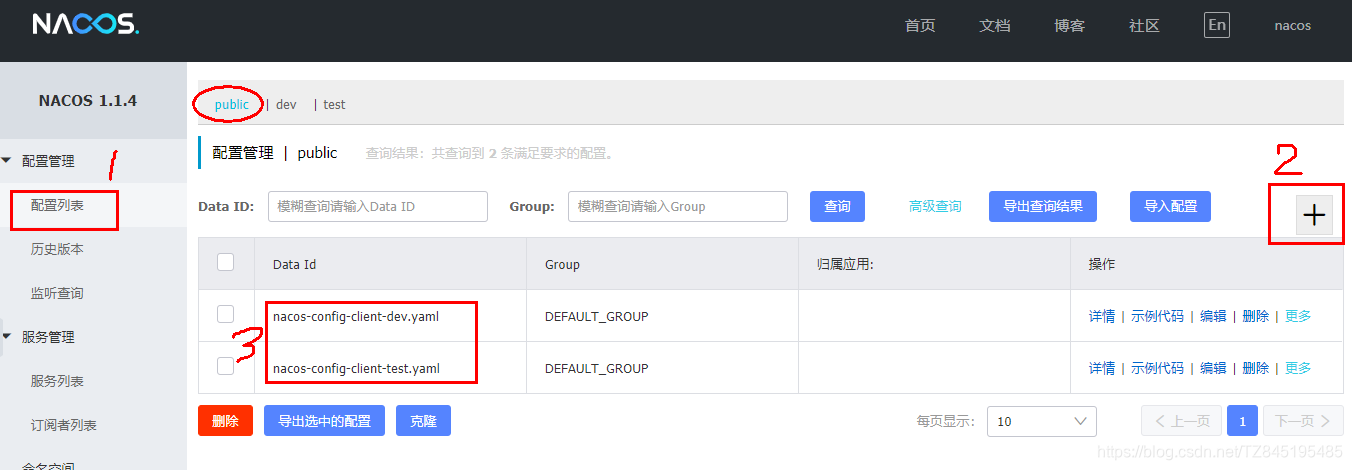Image resolution: width=1352 pixels, height=470 pixels.
Task: Select the dev namespace tab
Action: coord(286,104)
